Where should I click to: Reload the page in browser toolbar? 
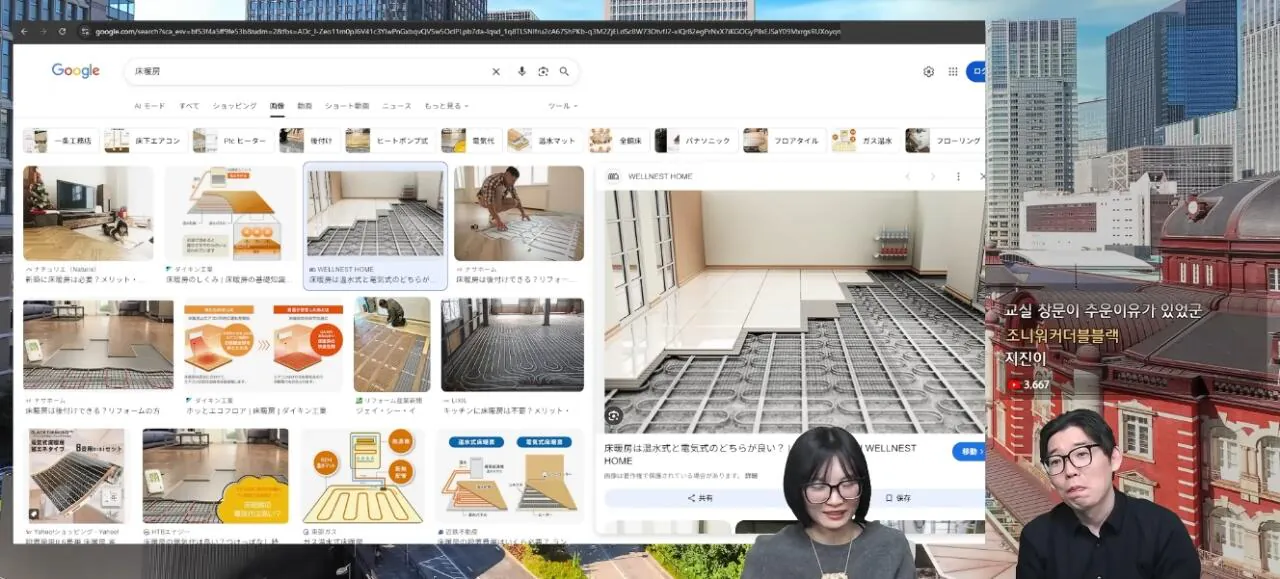[x=62, y=32]
